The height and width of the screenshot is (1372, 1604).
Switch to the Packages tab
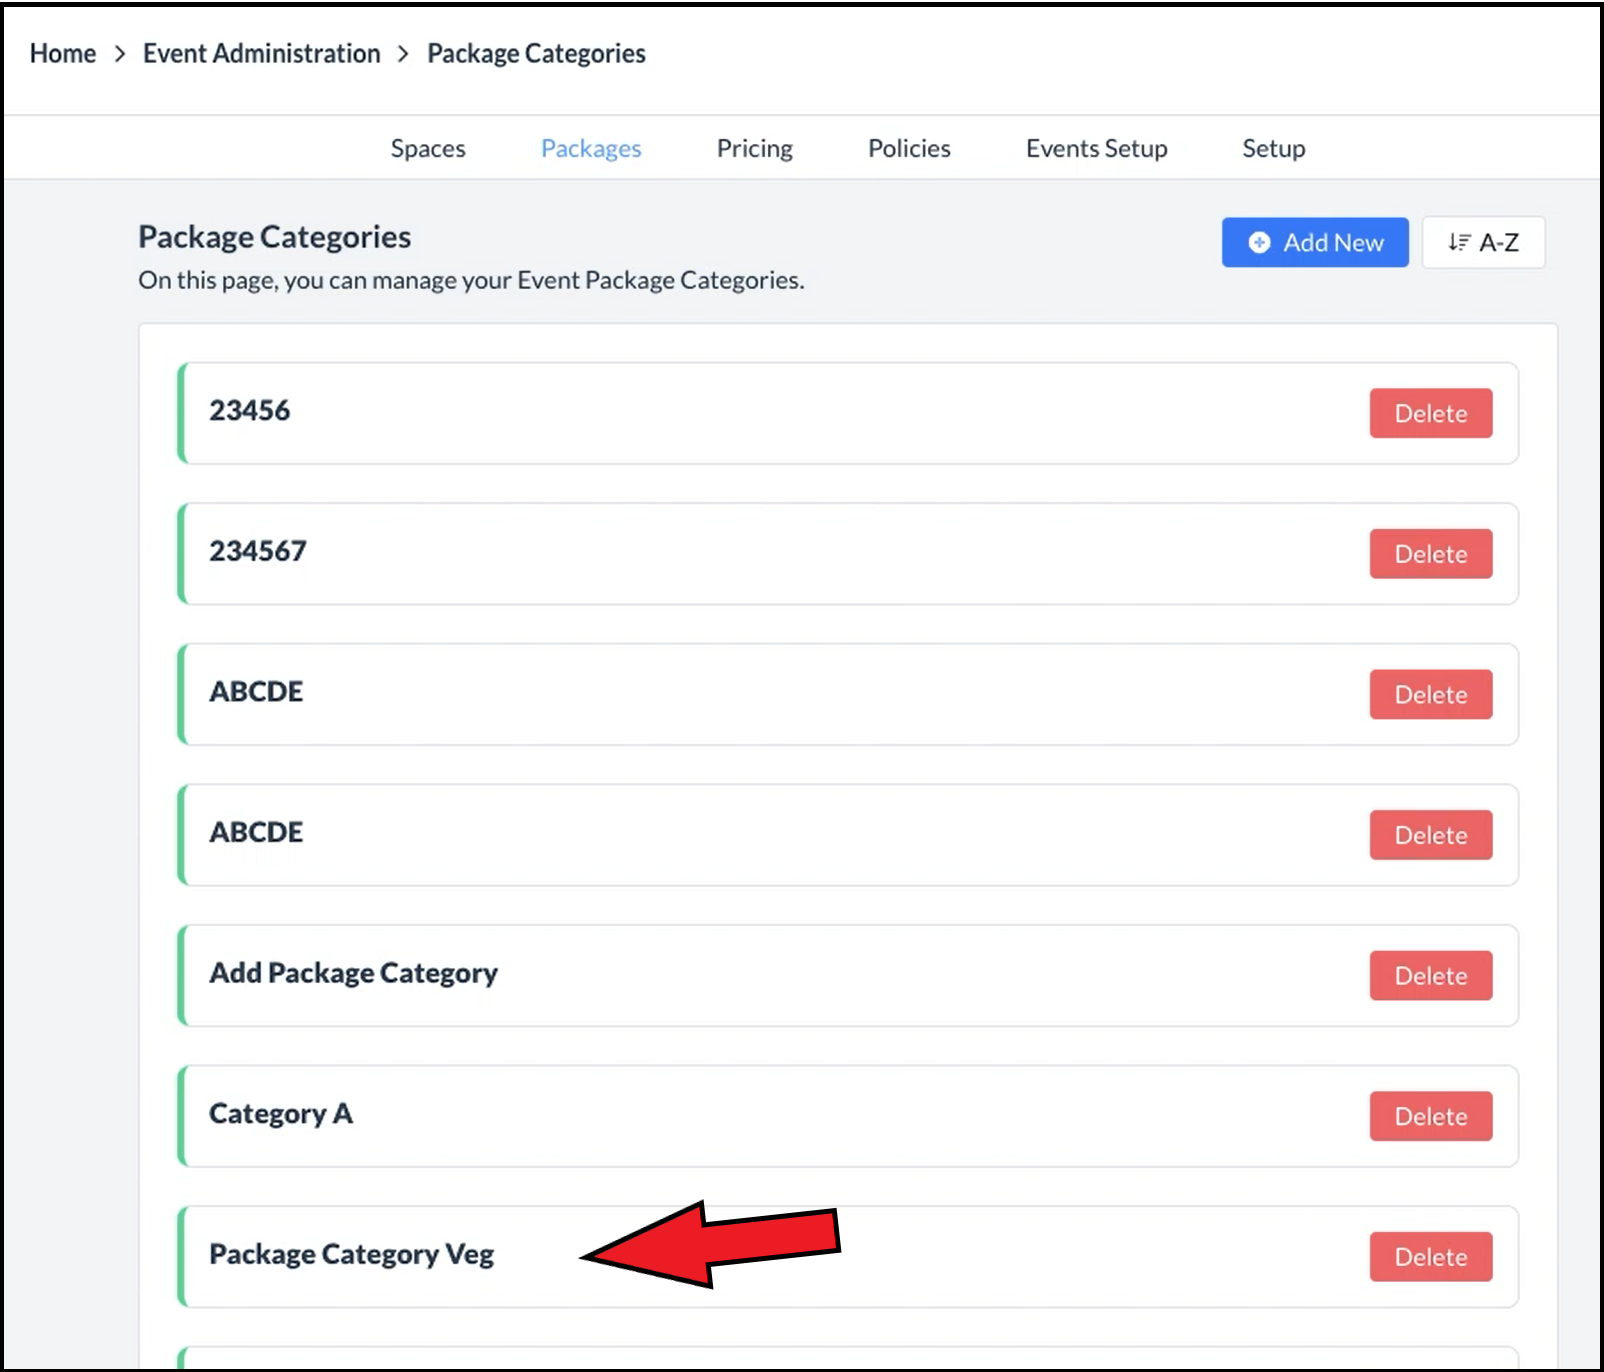pos(591,149)
